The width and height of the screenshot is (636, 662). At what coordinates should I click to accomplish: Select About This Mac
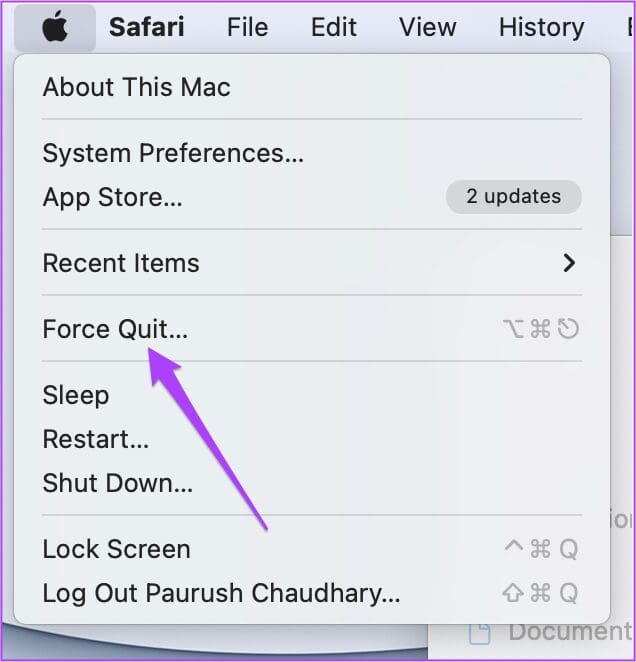136,87
